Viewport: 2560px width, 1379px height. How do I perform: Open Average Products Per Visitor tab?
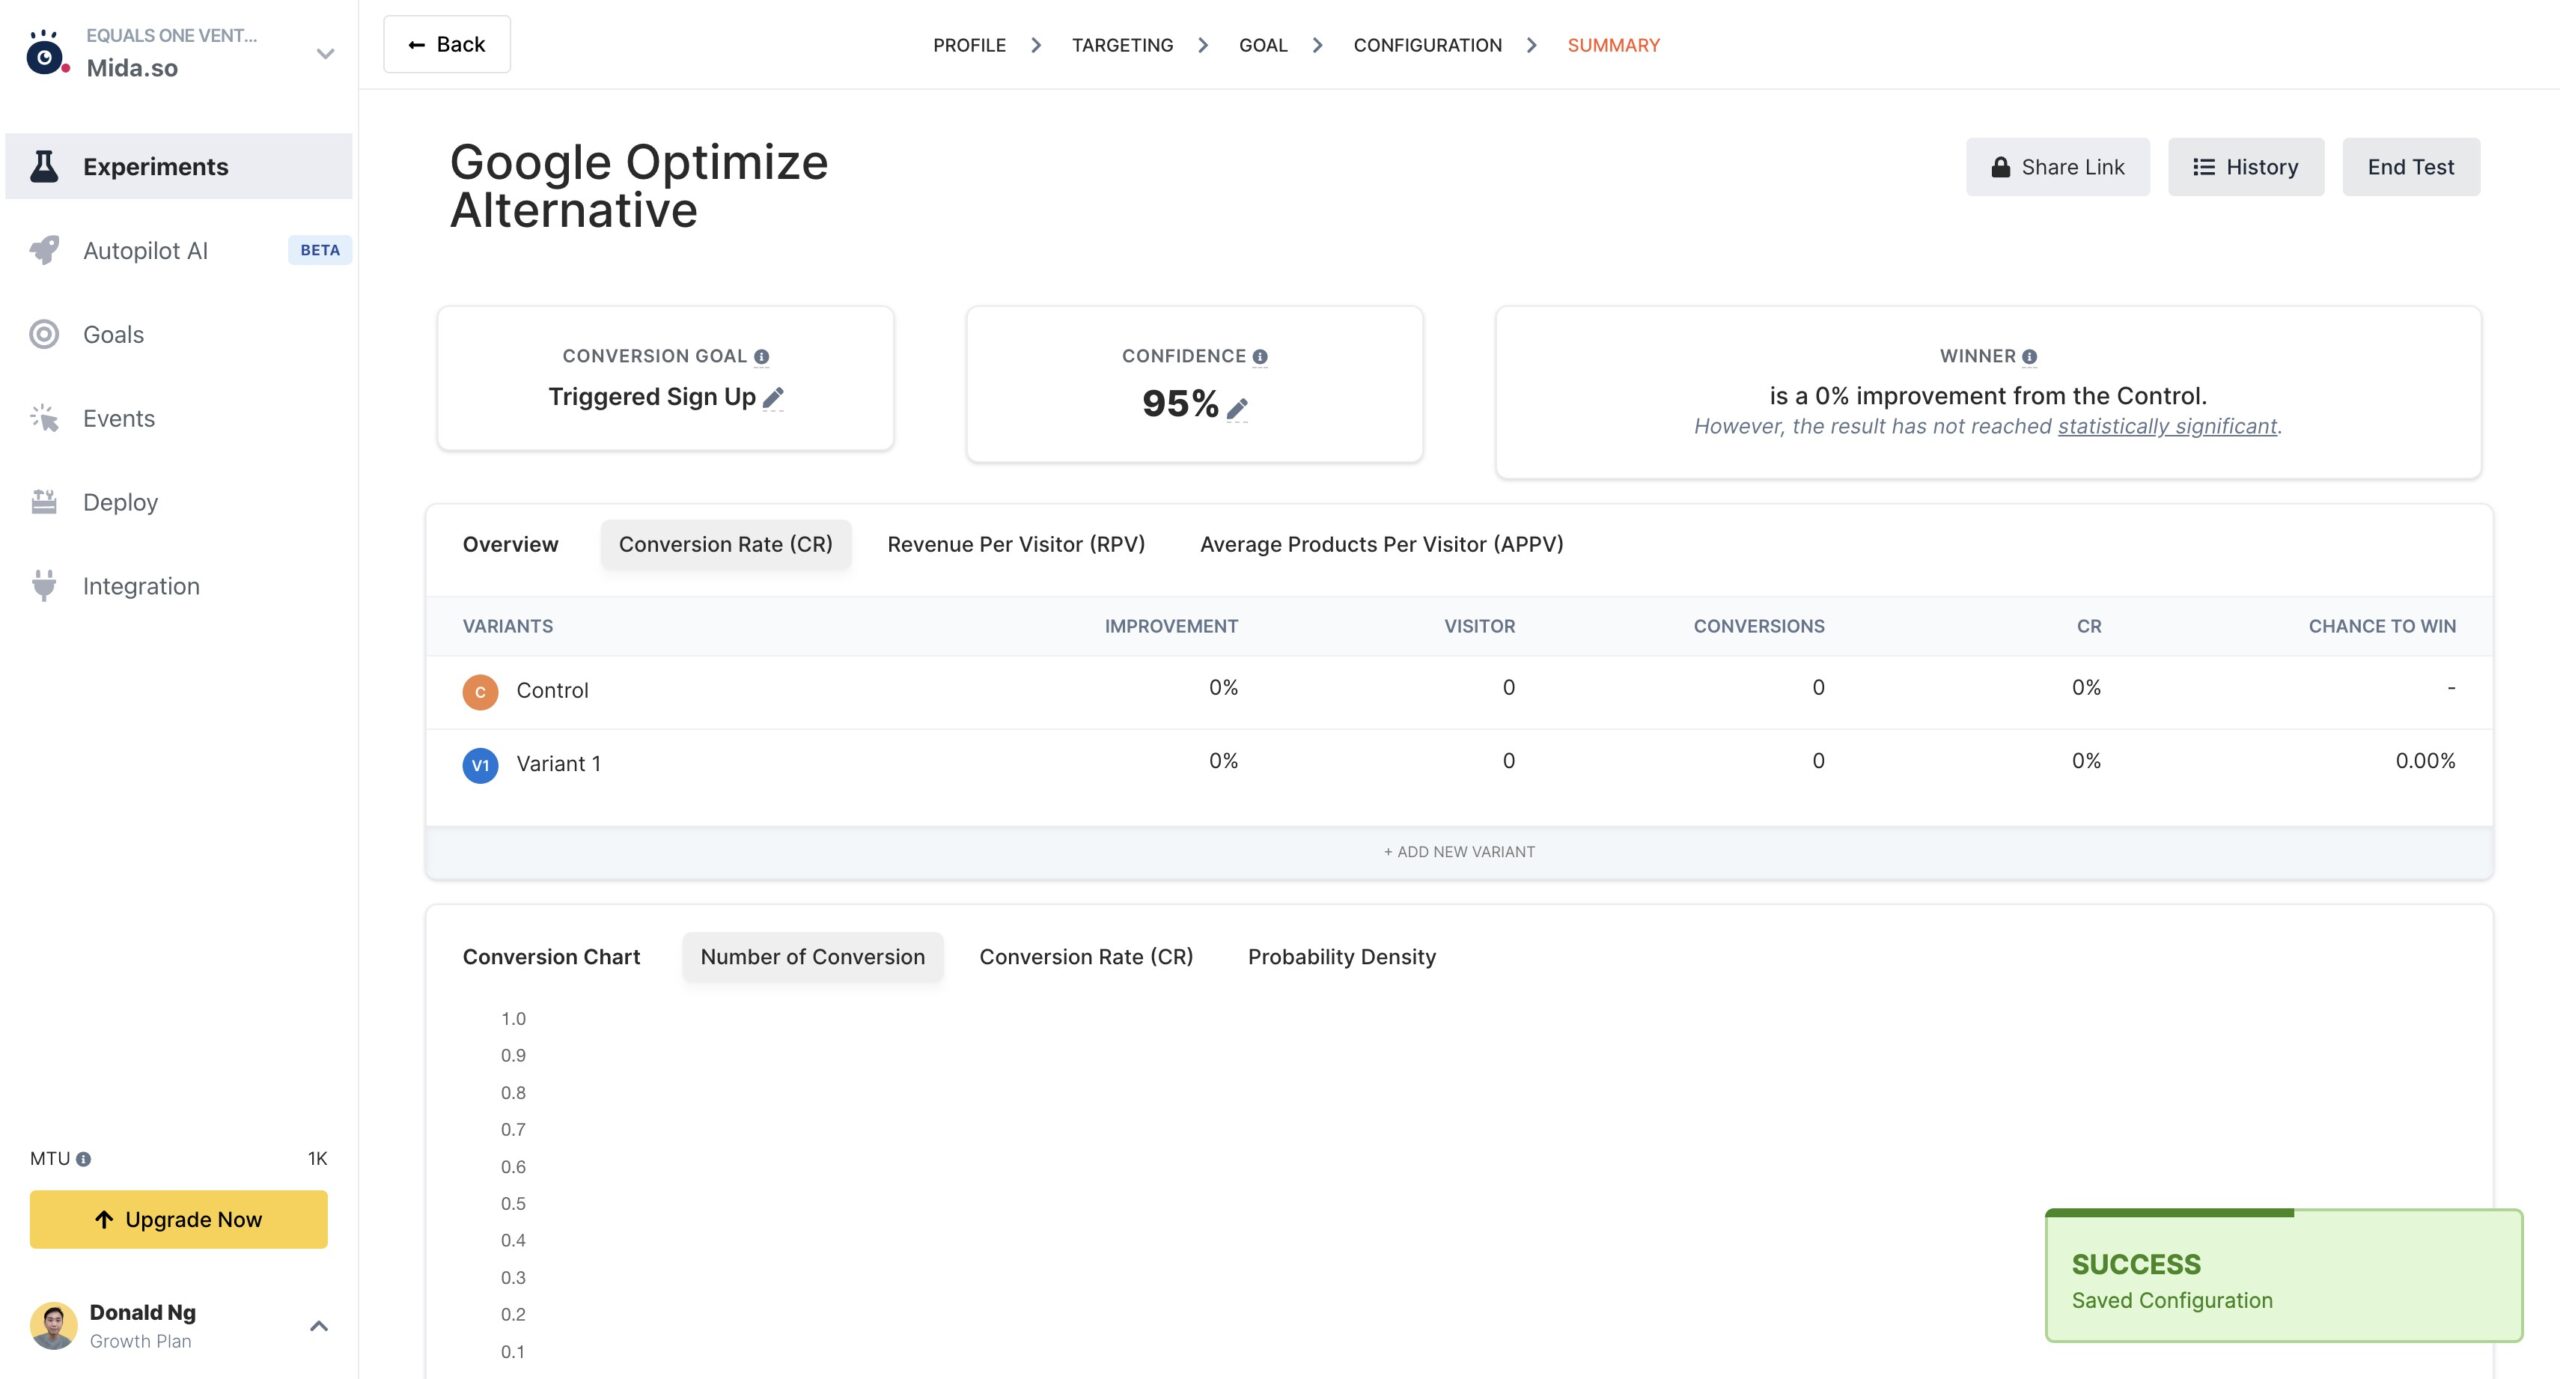point(1381,544)
